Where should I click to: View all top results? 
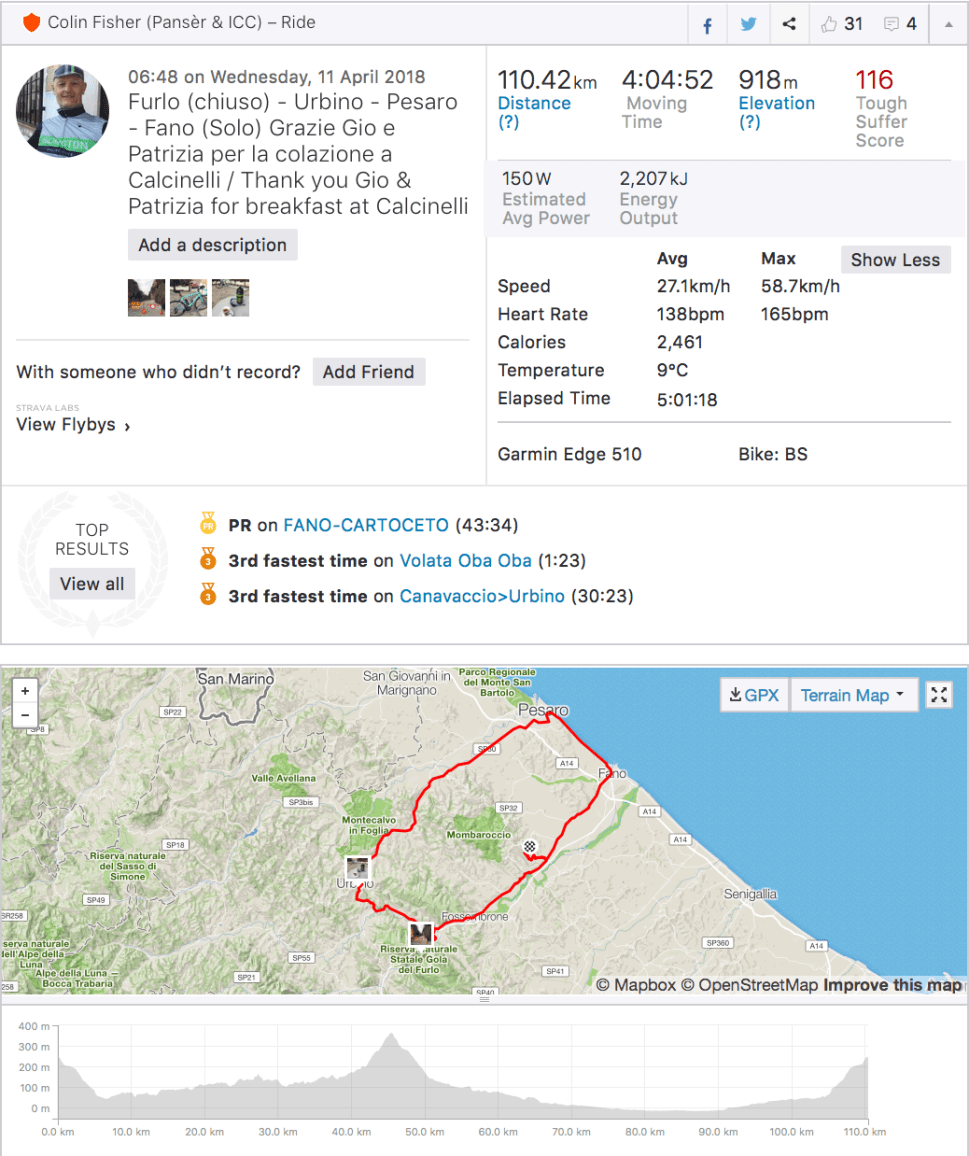pos(92,583)
